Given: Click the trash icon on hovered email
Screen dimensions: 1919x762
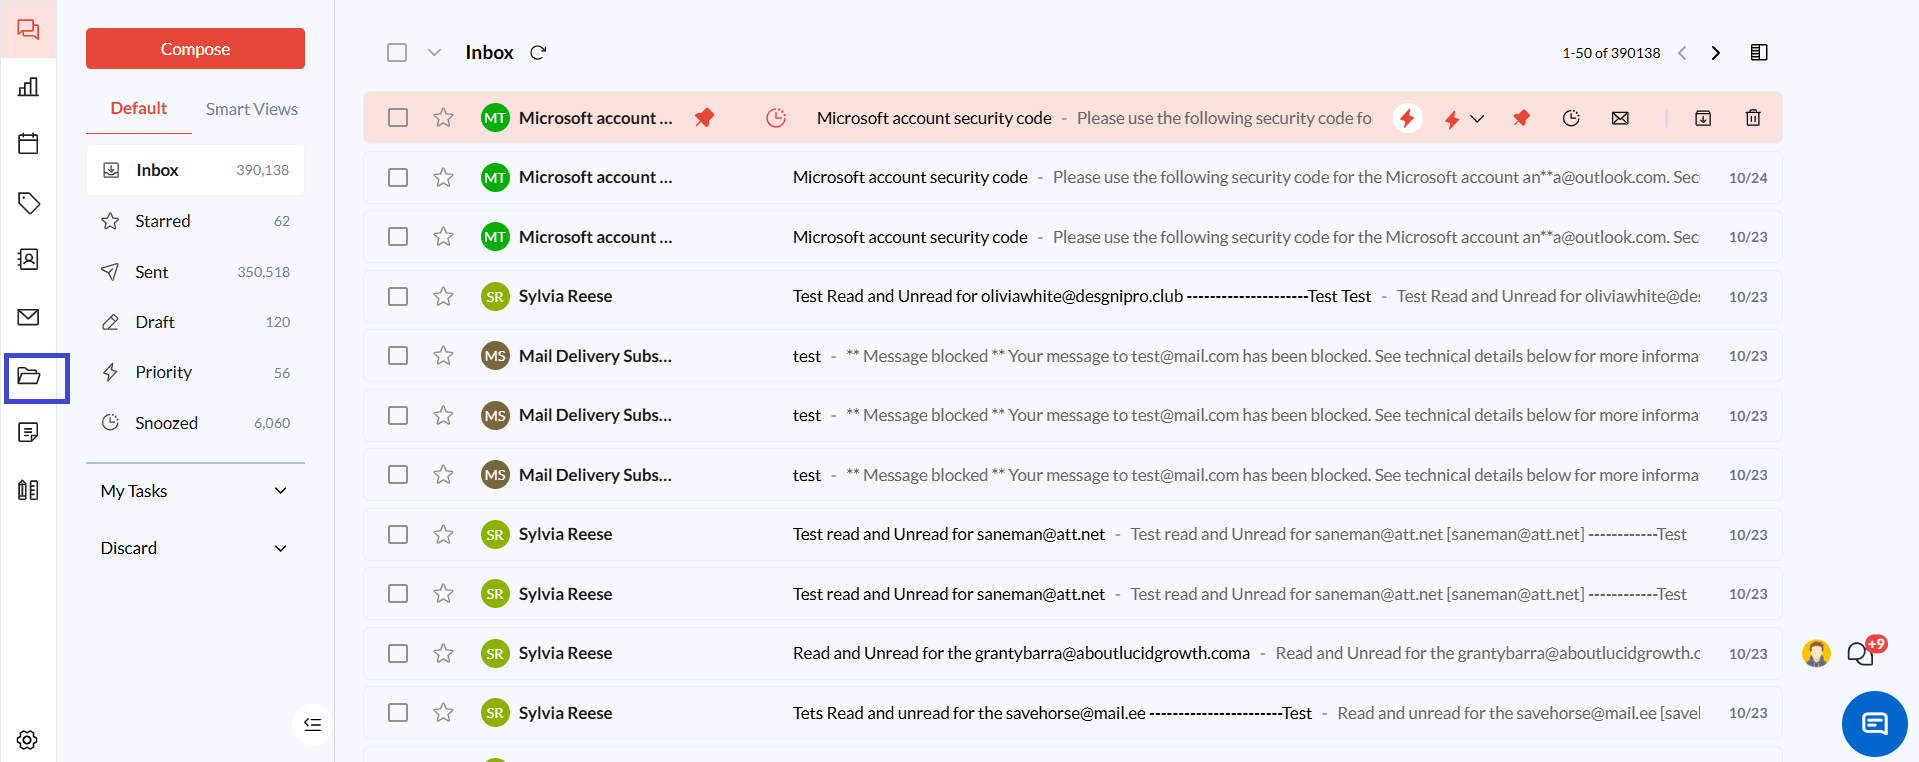Looking at the screenshot, I should coord(1752,118).
